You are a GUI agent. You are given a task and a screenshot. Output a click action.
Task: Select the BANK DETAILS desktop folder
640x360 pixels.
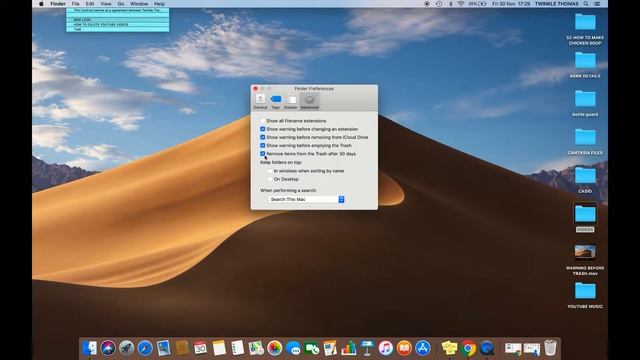[x=585, y=60]
